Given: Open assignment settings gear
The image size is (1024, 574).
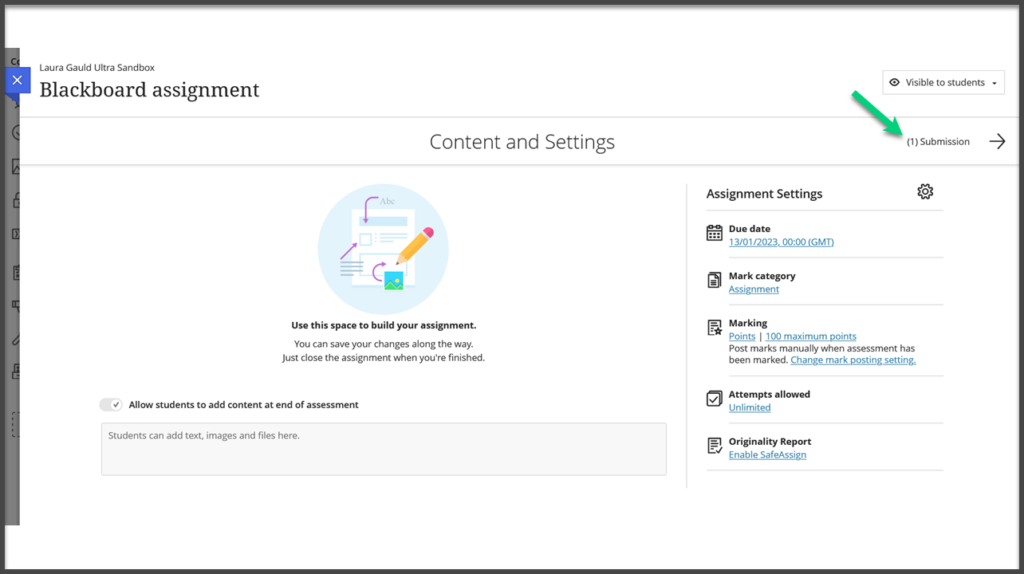Looking at the screenshot, I should 925,191.
